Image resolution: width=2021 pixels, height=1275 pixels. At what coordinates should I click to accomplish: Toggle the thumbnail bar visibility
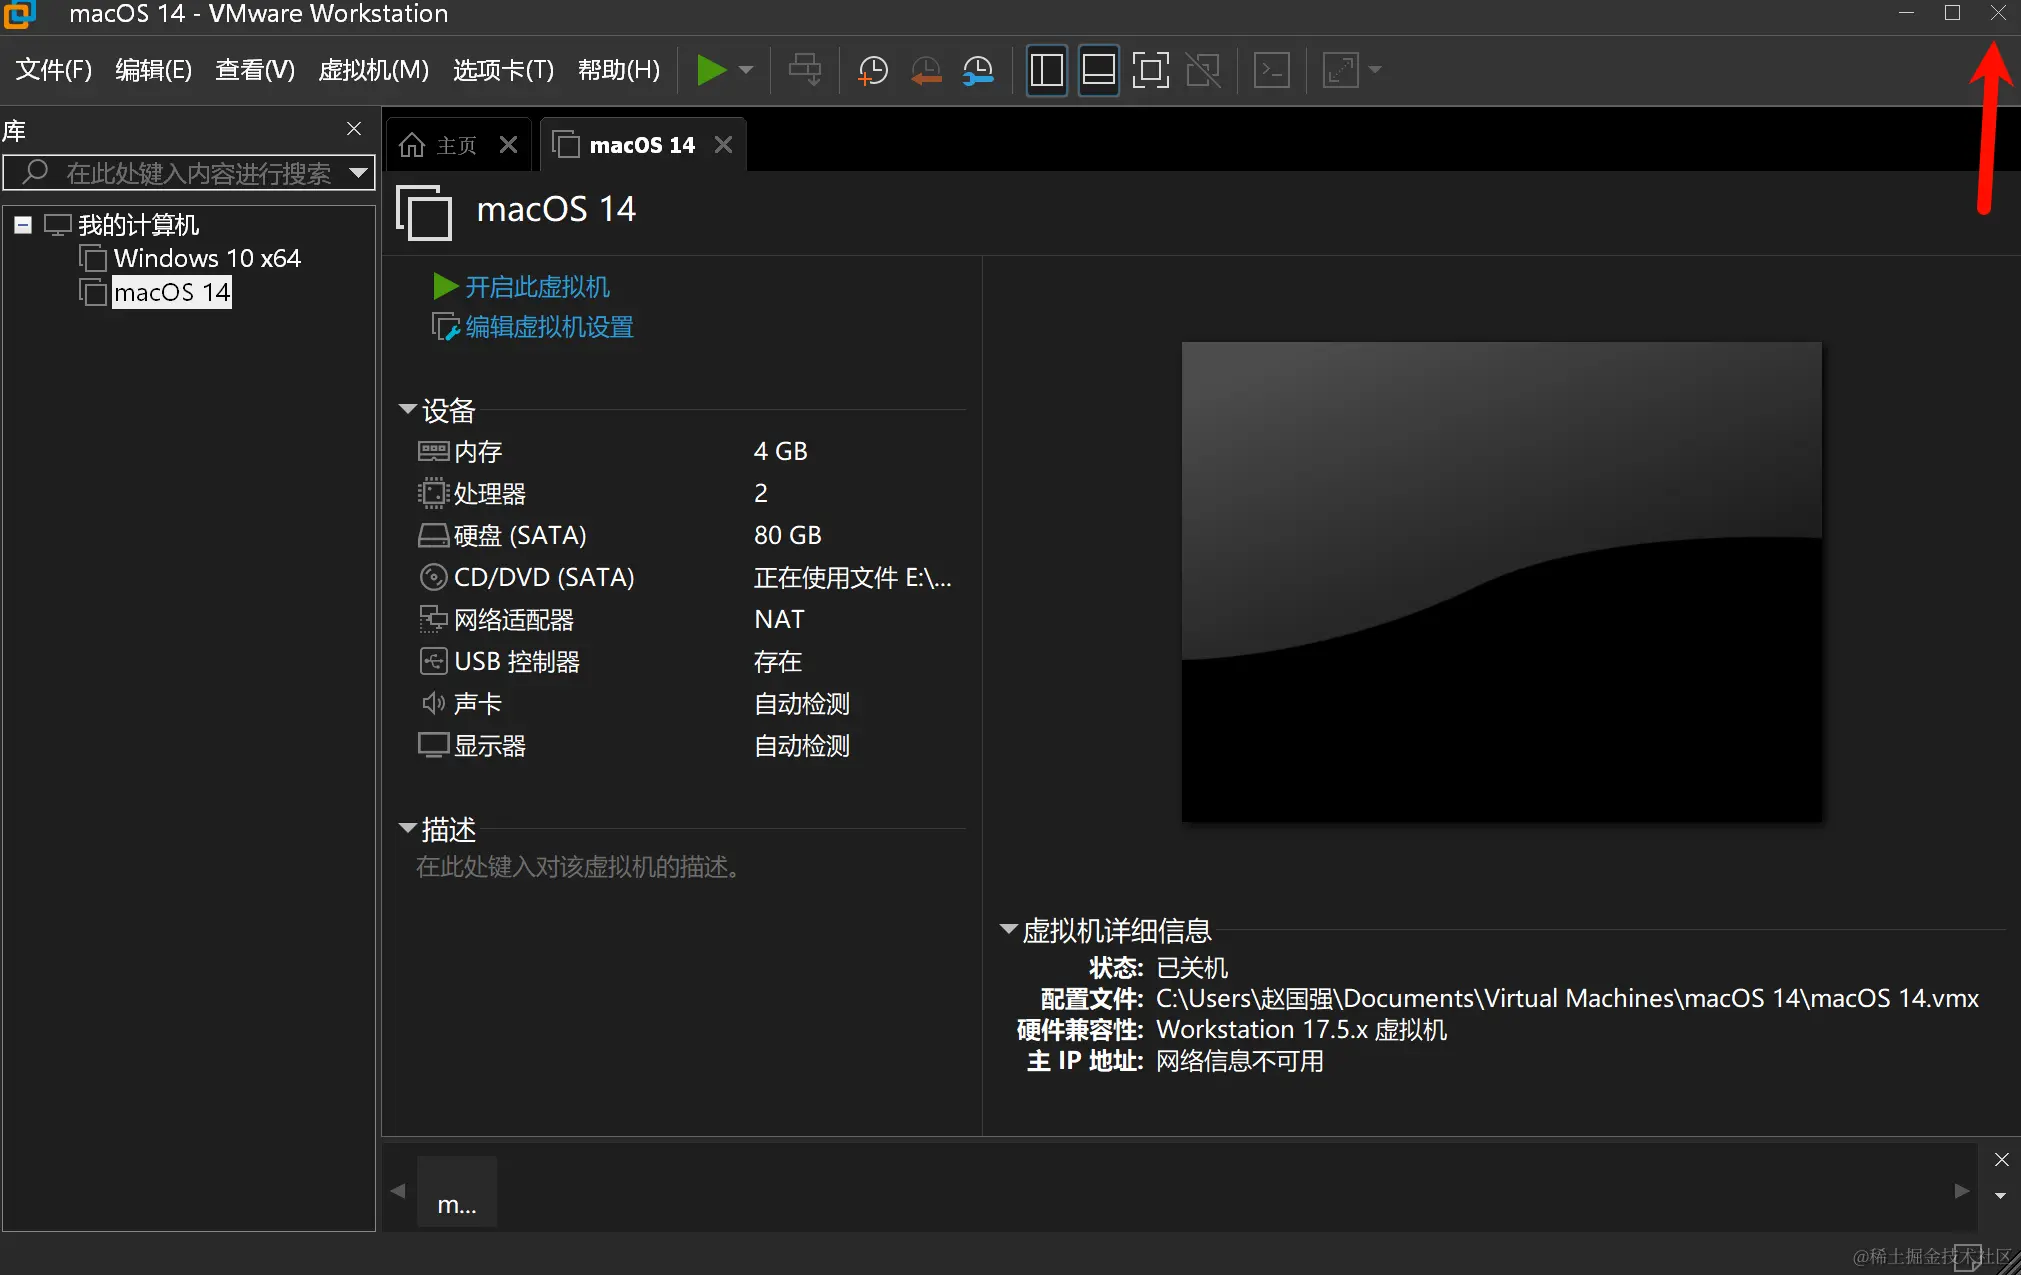click(1098, 70)
